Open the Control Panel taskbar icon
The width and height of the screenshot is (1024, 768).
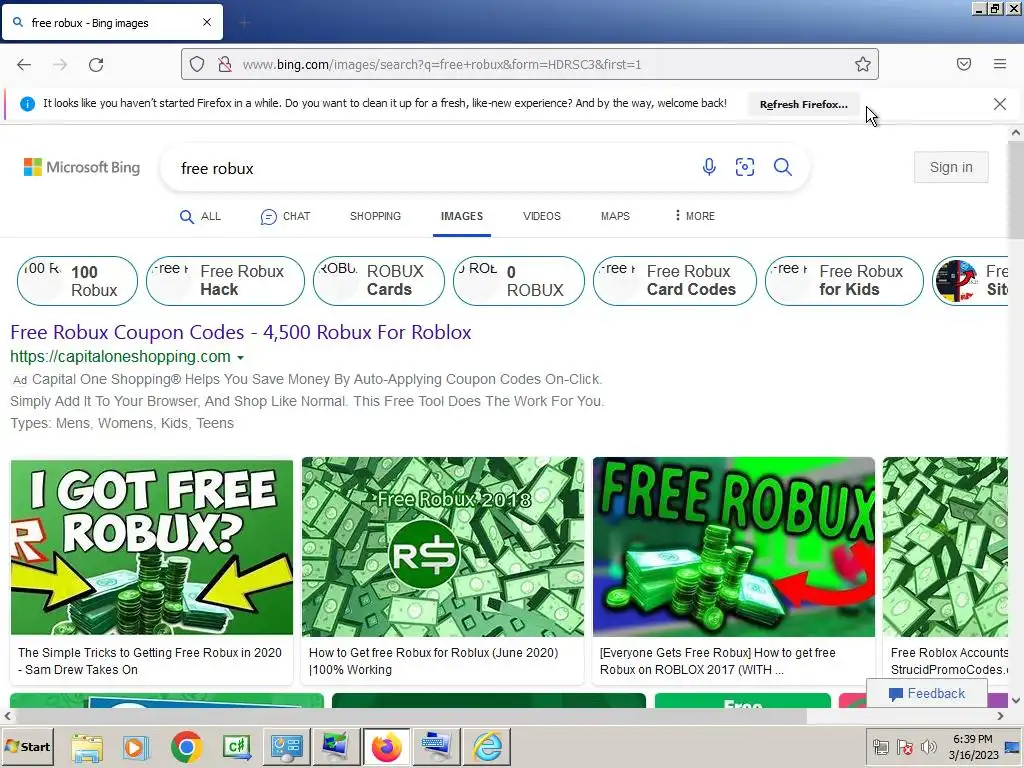coord(287,747)
